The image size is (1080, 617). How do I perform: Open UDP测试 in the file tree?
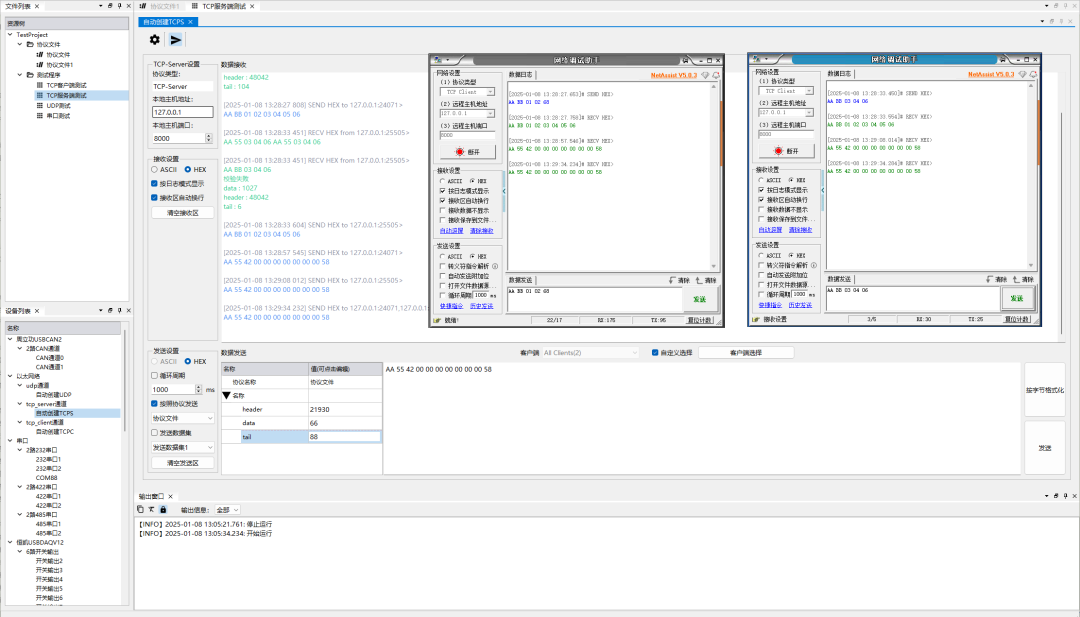tap(59, 106)
